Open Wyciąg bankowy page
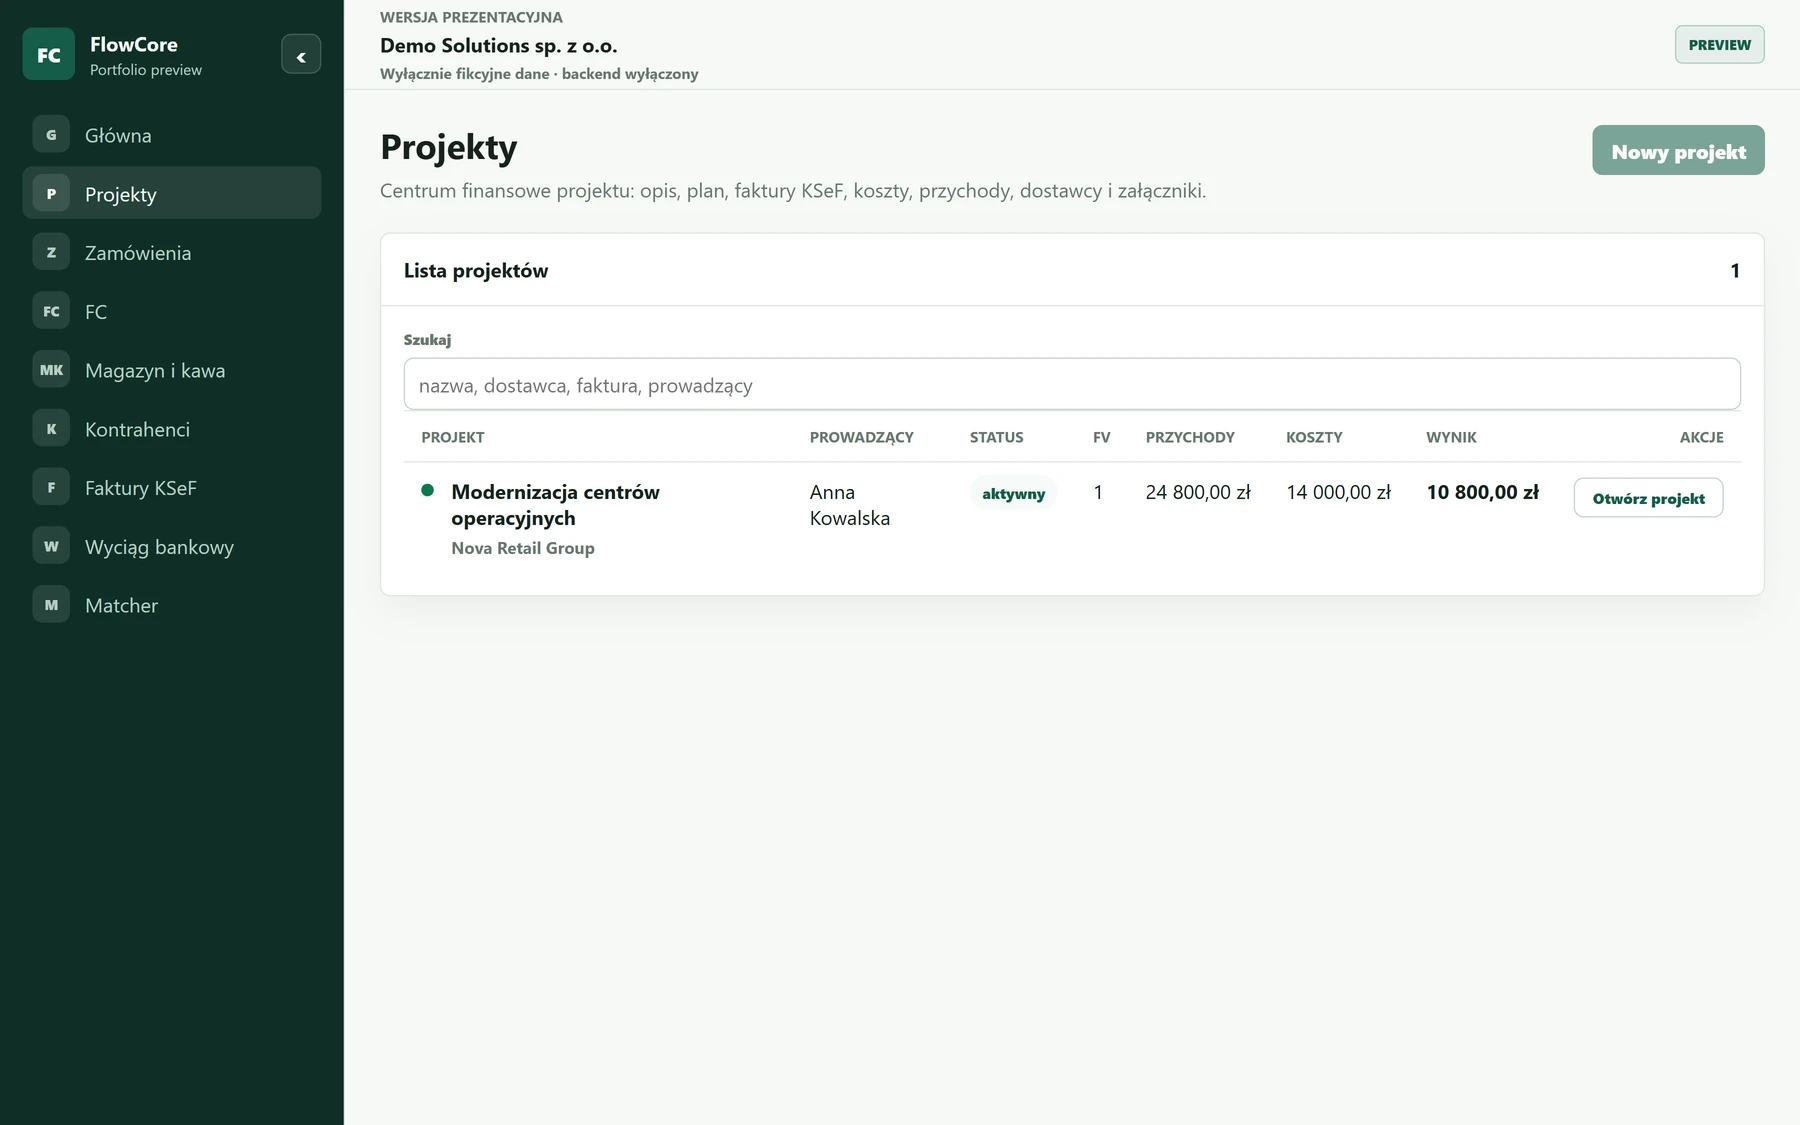This screenshot has height=1125, width=1800. [172, 546]
